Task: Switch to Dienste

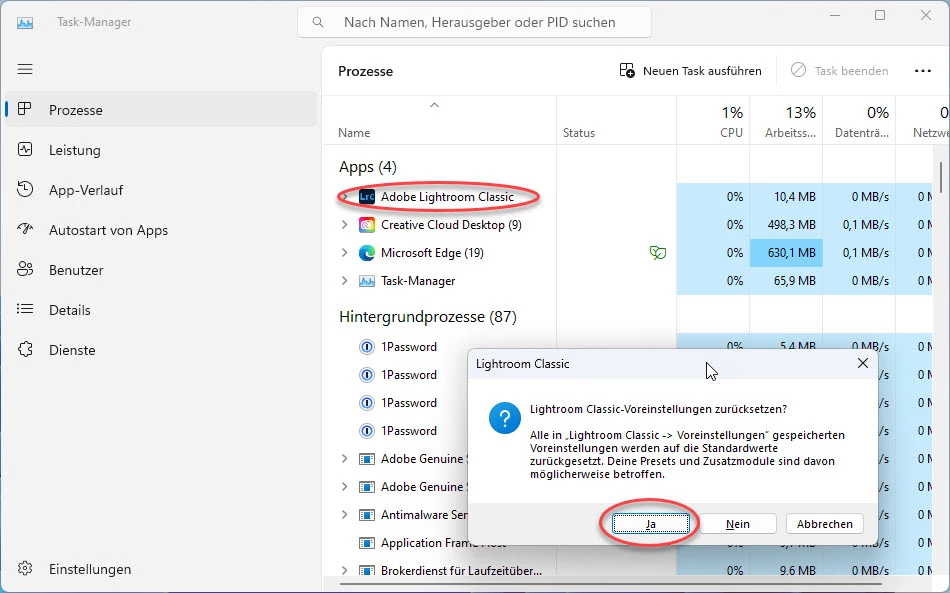Action: 161,350
